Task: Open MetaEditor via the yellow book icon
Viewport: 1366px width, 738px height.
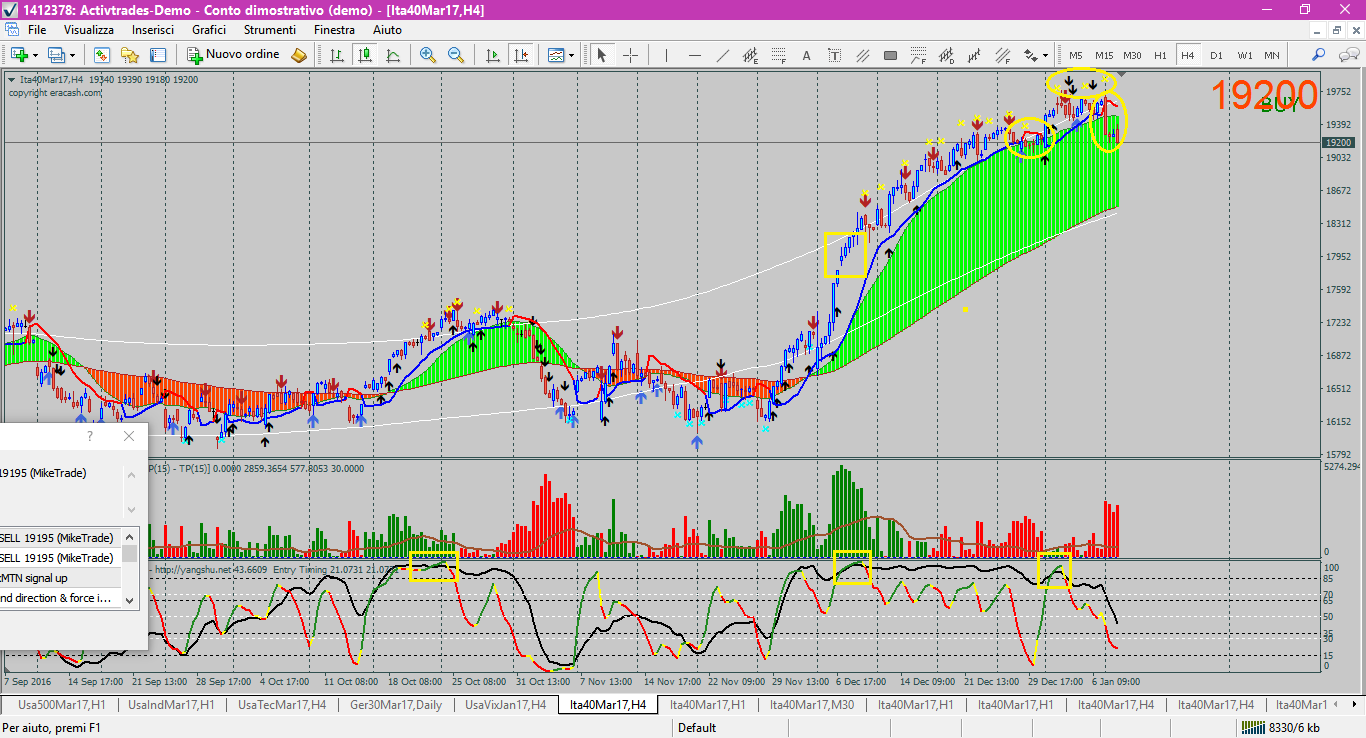Action: (299, 55)
